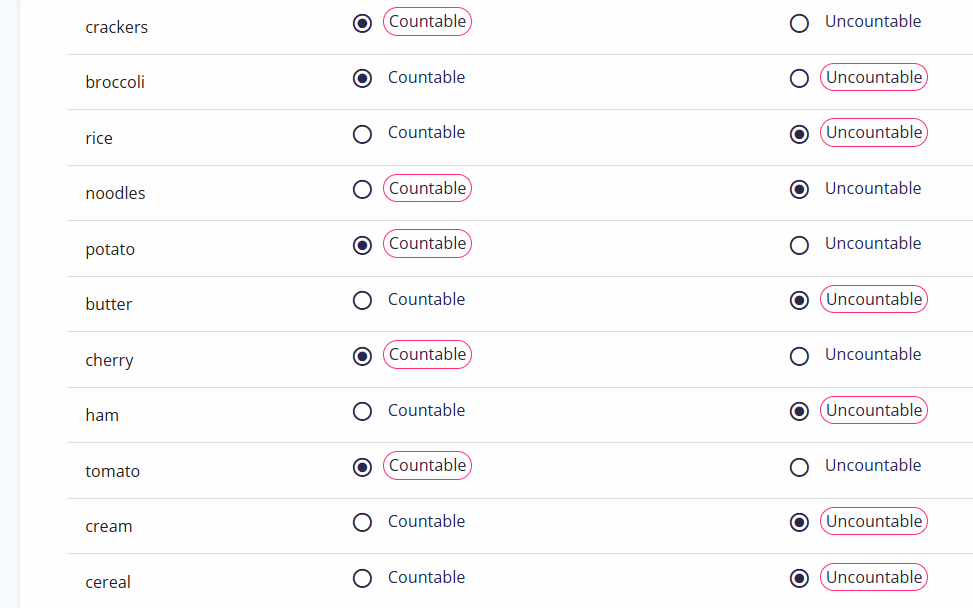This screenshot has height=608, width=973.
Task: Choose Countable radio for cream
Action: point(362,523)
